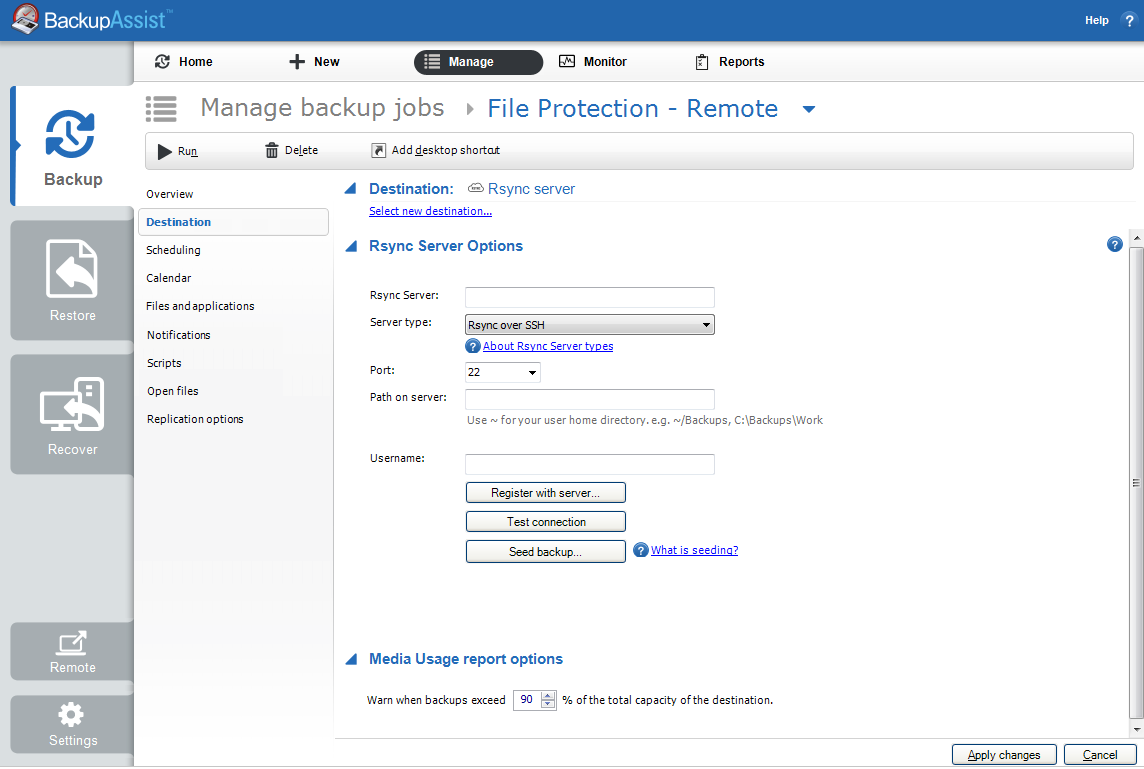Image resolution: width=1144 pixels, height=769 pixels.
Task: Click the Select new destination link
Action: coord(430,211)
